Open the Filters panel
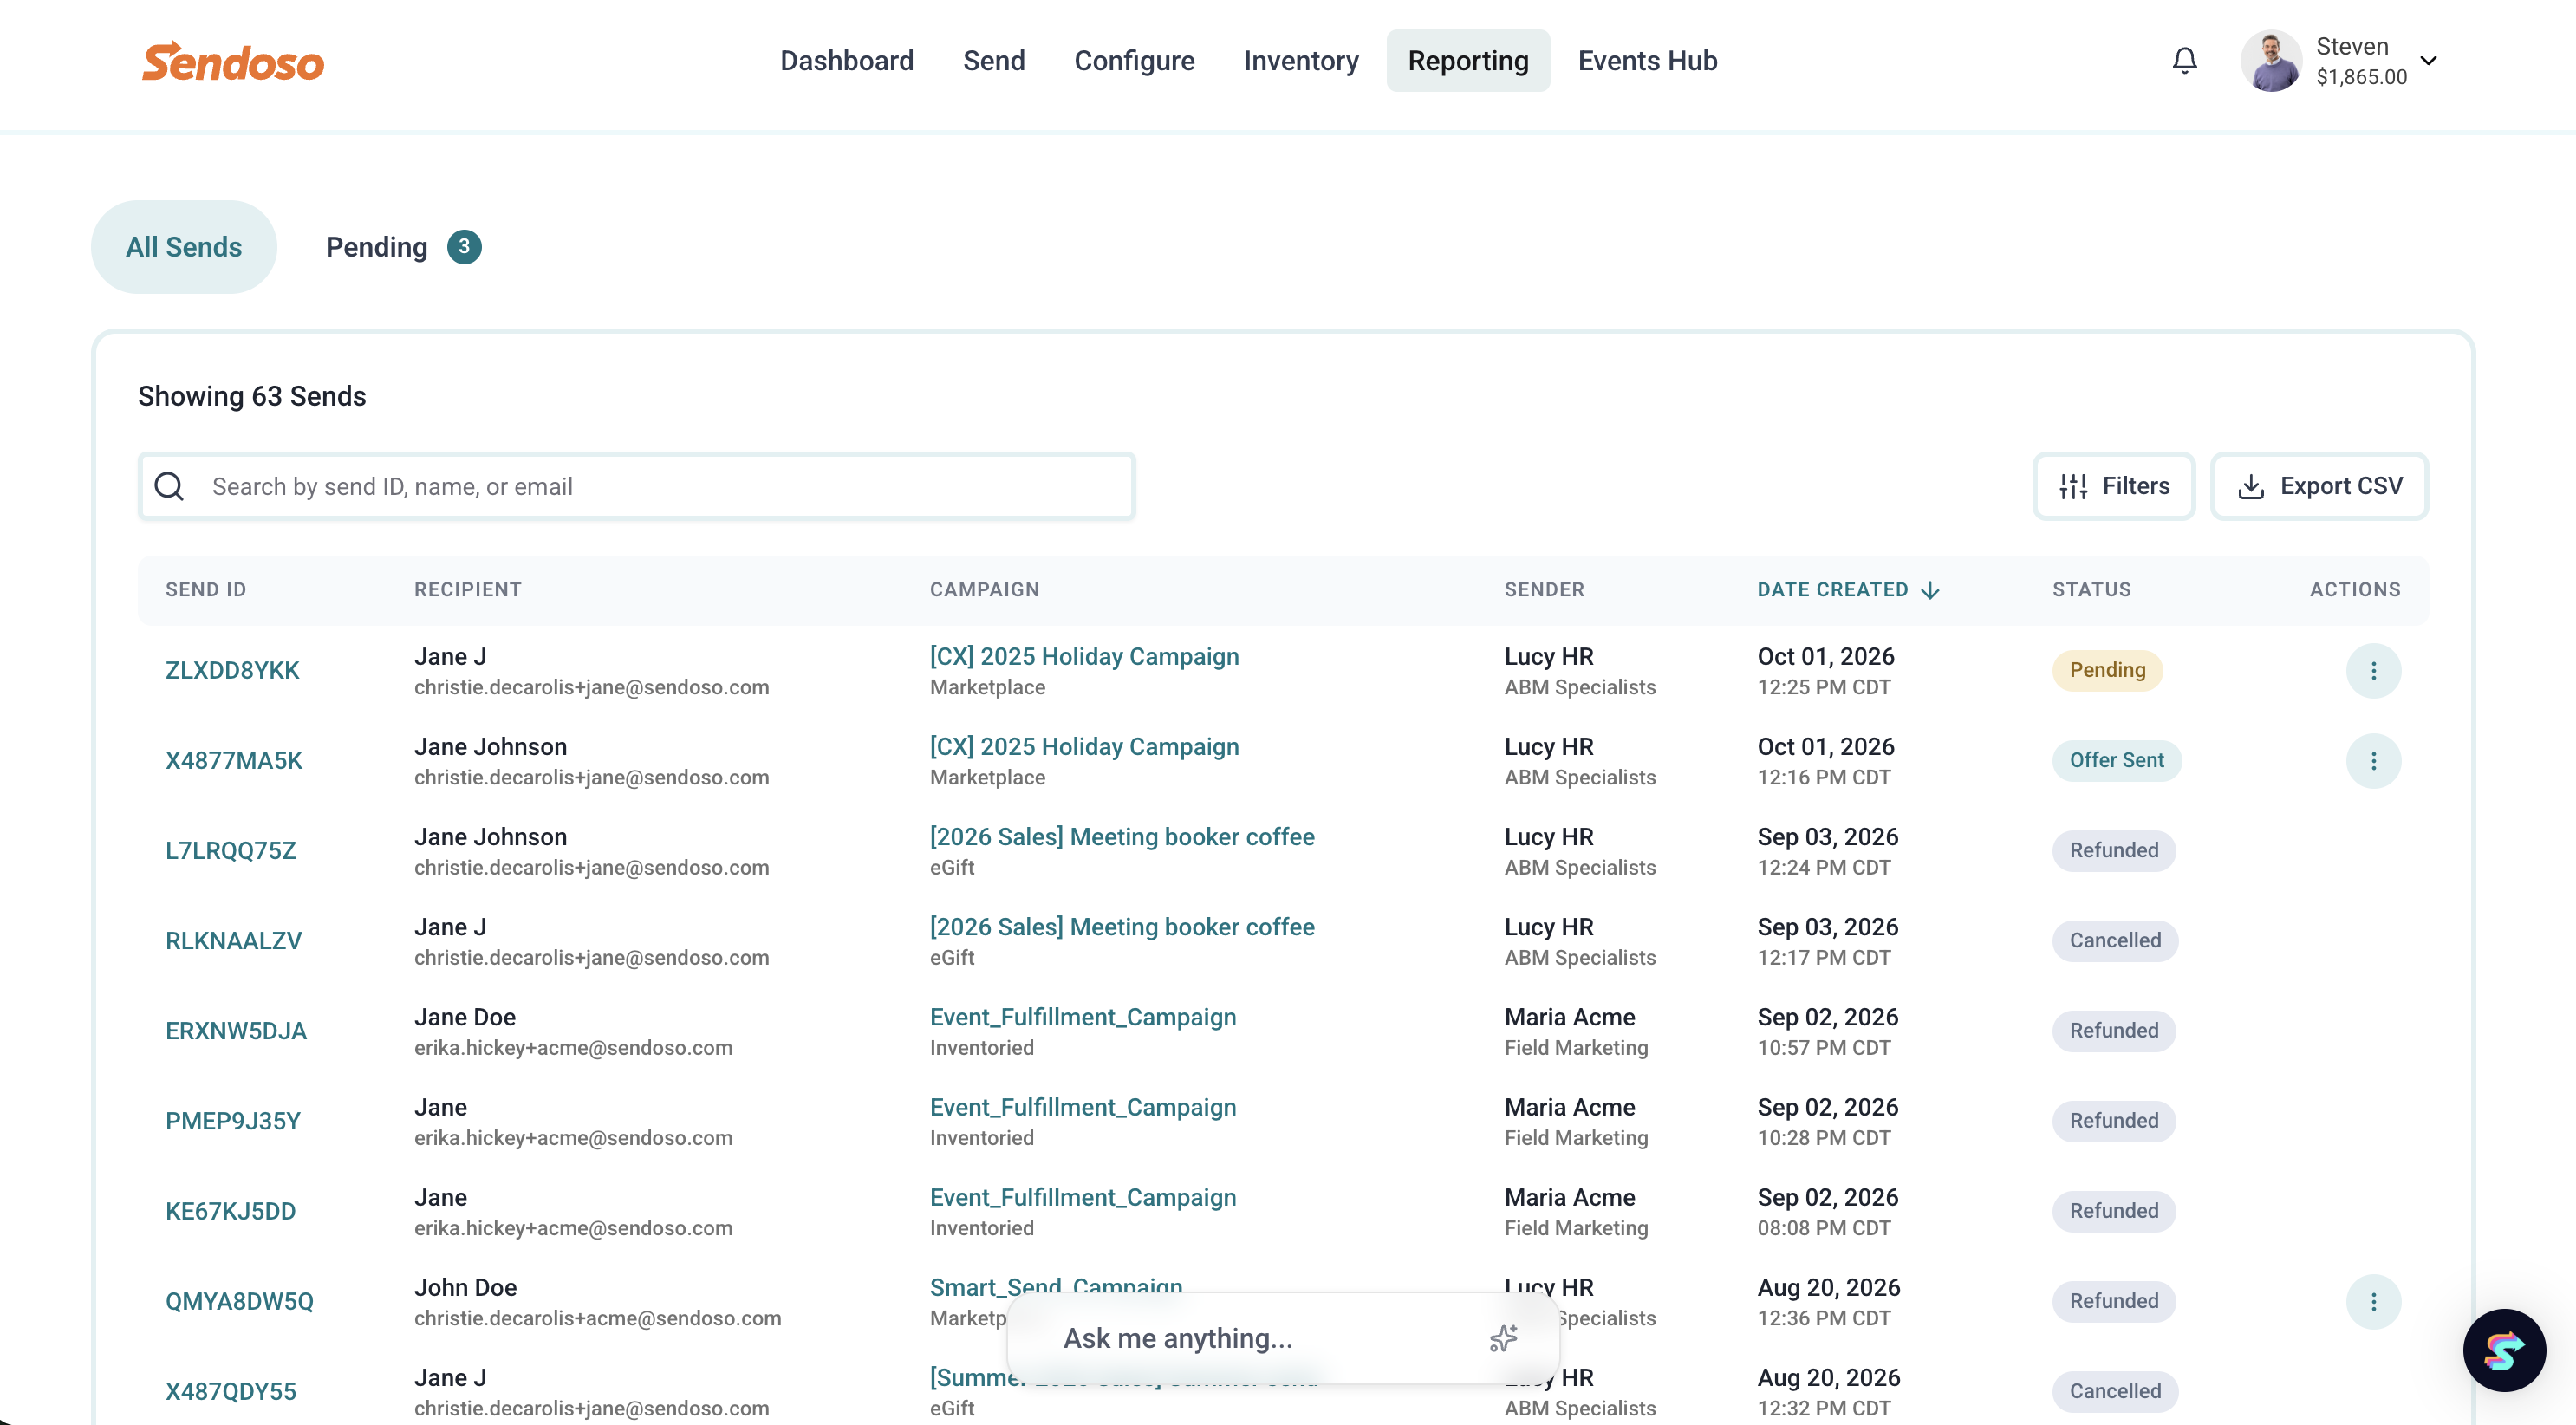 coord(2113,486)
